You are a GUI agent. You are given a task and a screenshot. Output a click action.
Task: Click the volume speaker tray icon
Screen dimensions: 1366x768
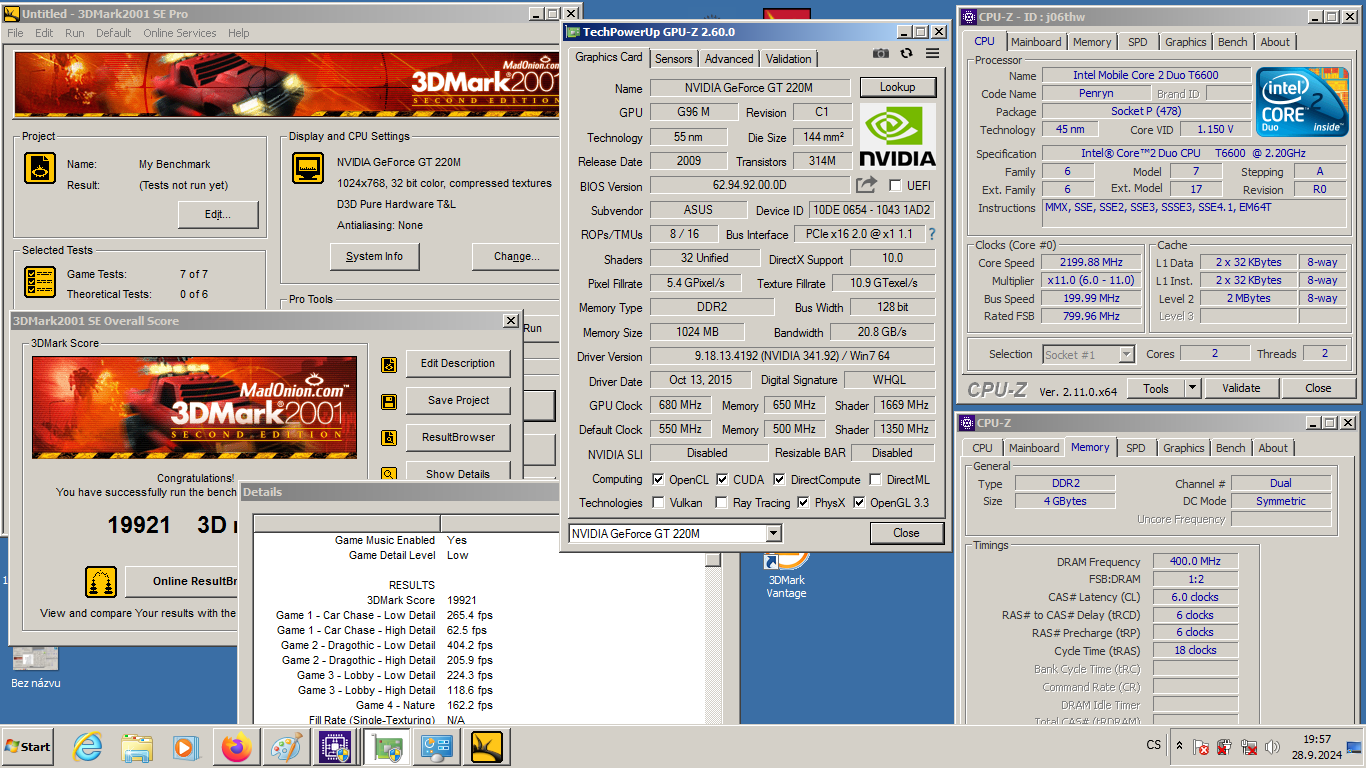(1272, 747)
